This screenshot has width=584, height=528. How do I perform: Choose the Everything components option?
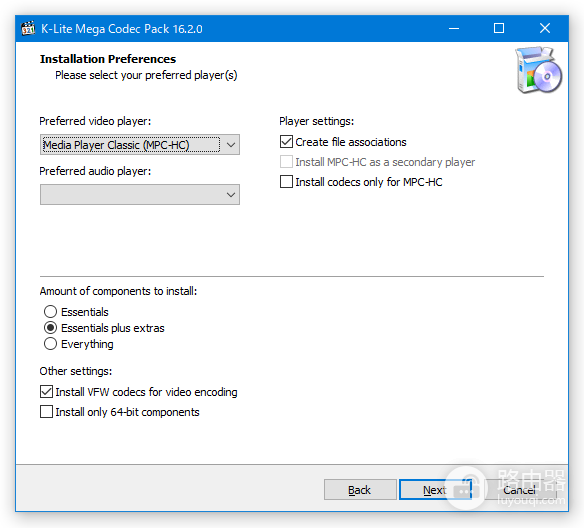tap(50, 344)
